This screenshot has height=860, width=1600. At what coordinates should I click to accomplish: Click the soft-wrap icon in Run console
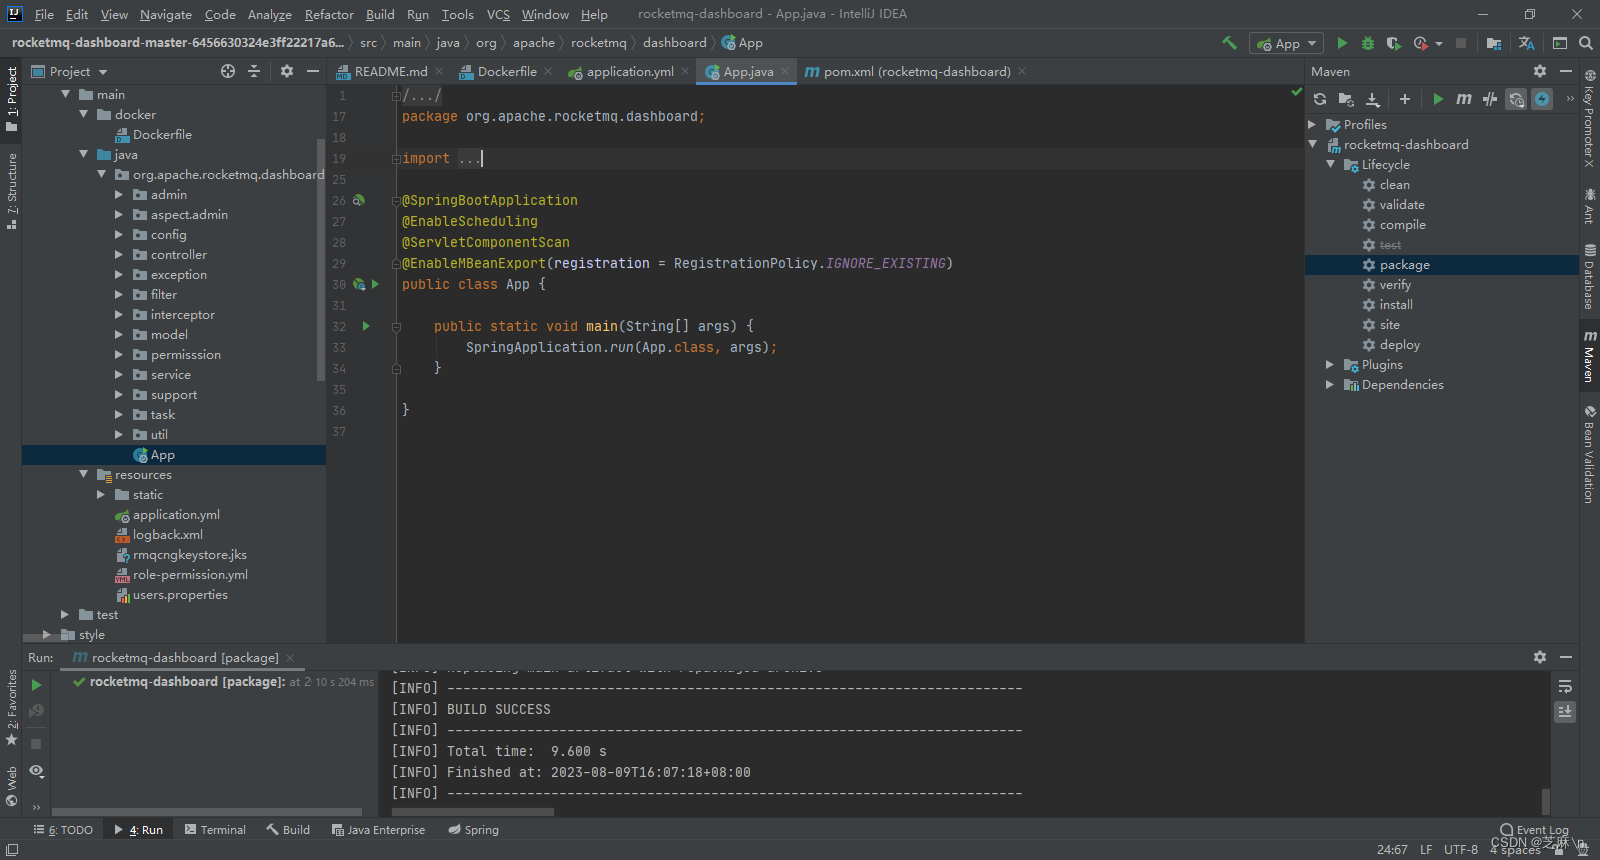(1565, 687)
